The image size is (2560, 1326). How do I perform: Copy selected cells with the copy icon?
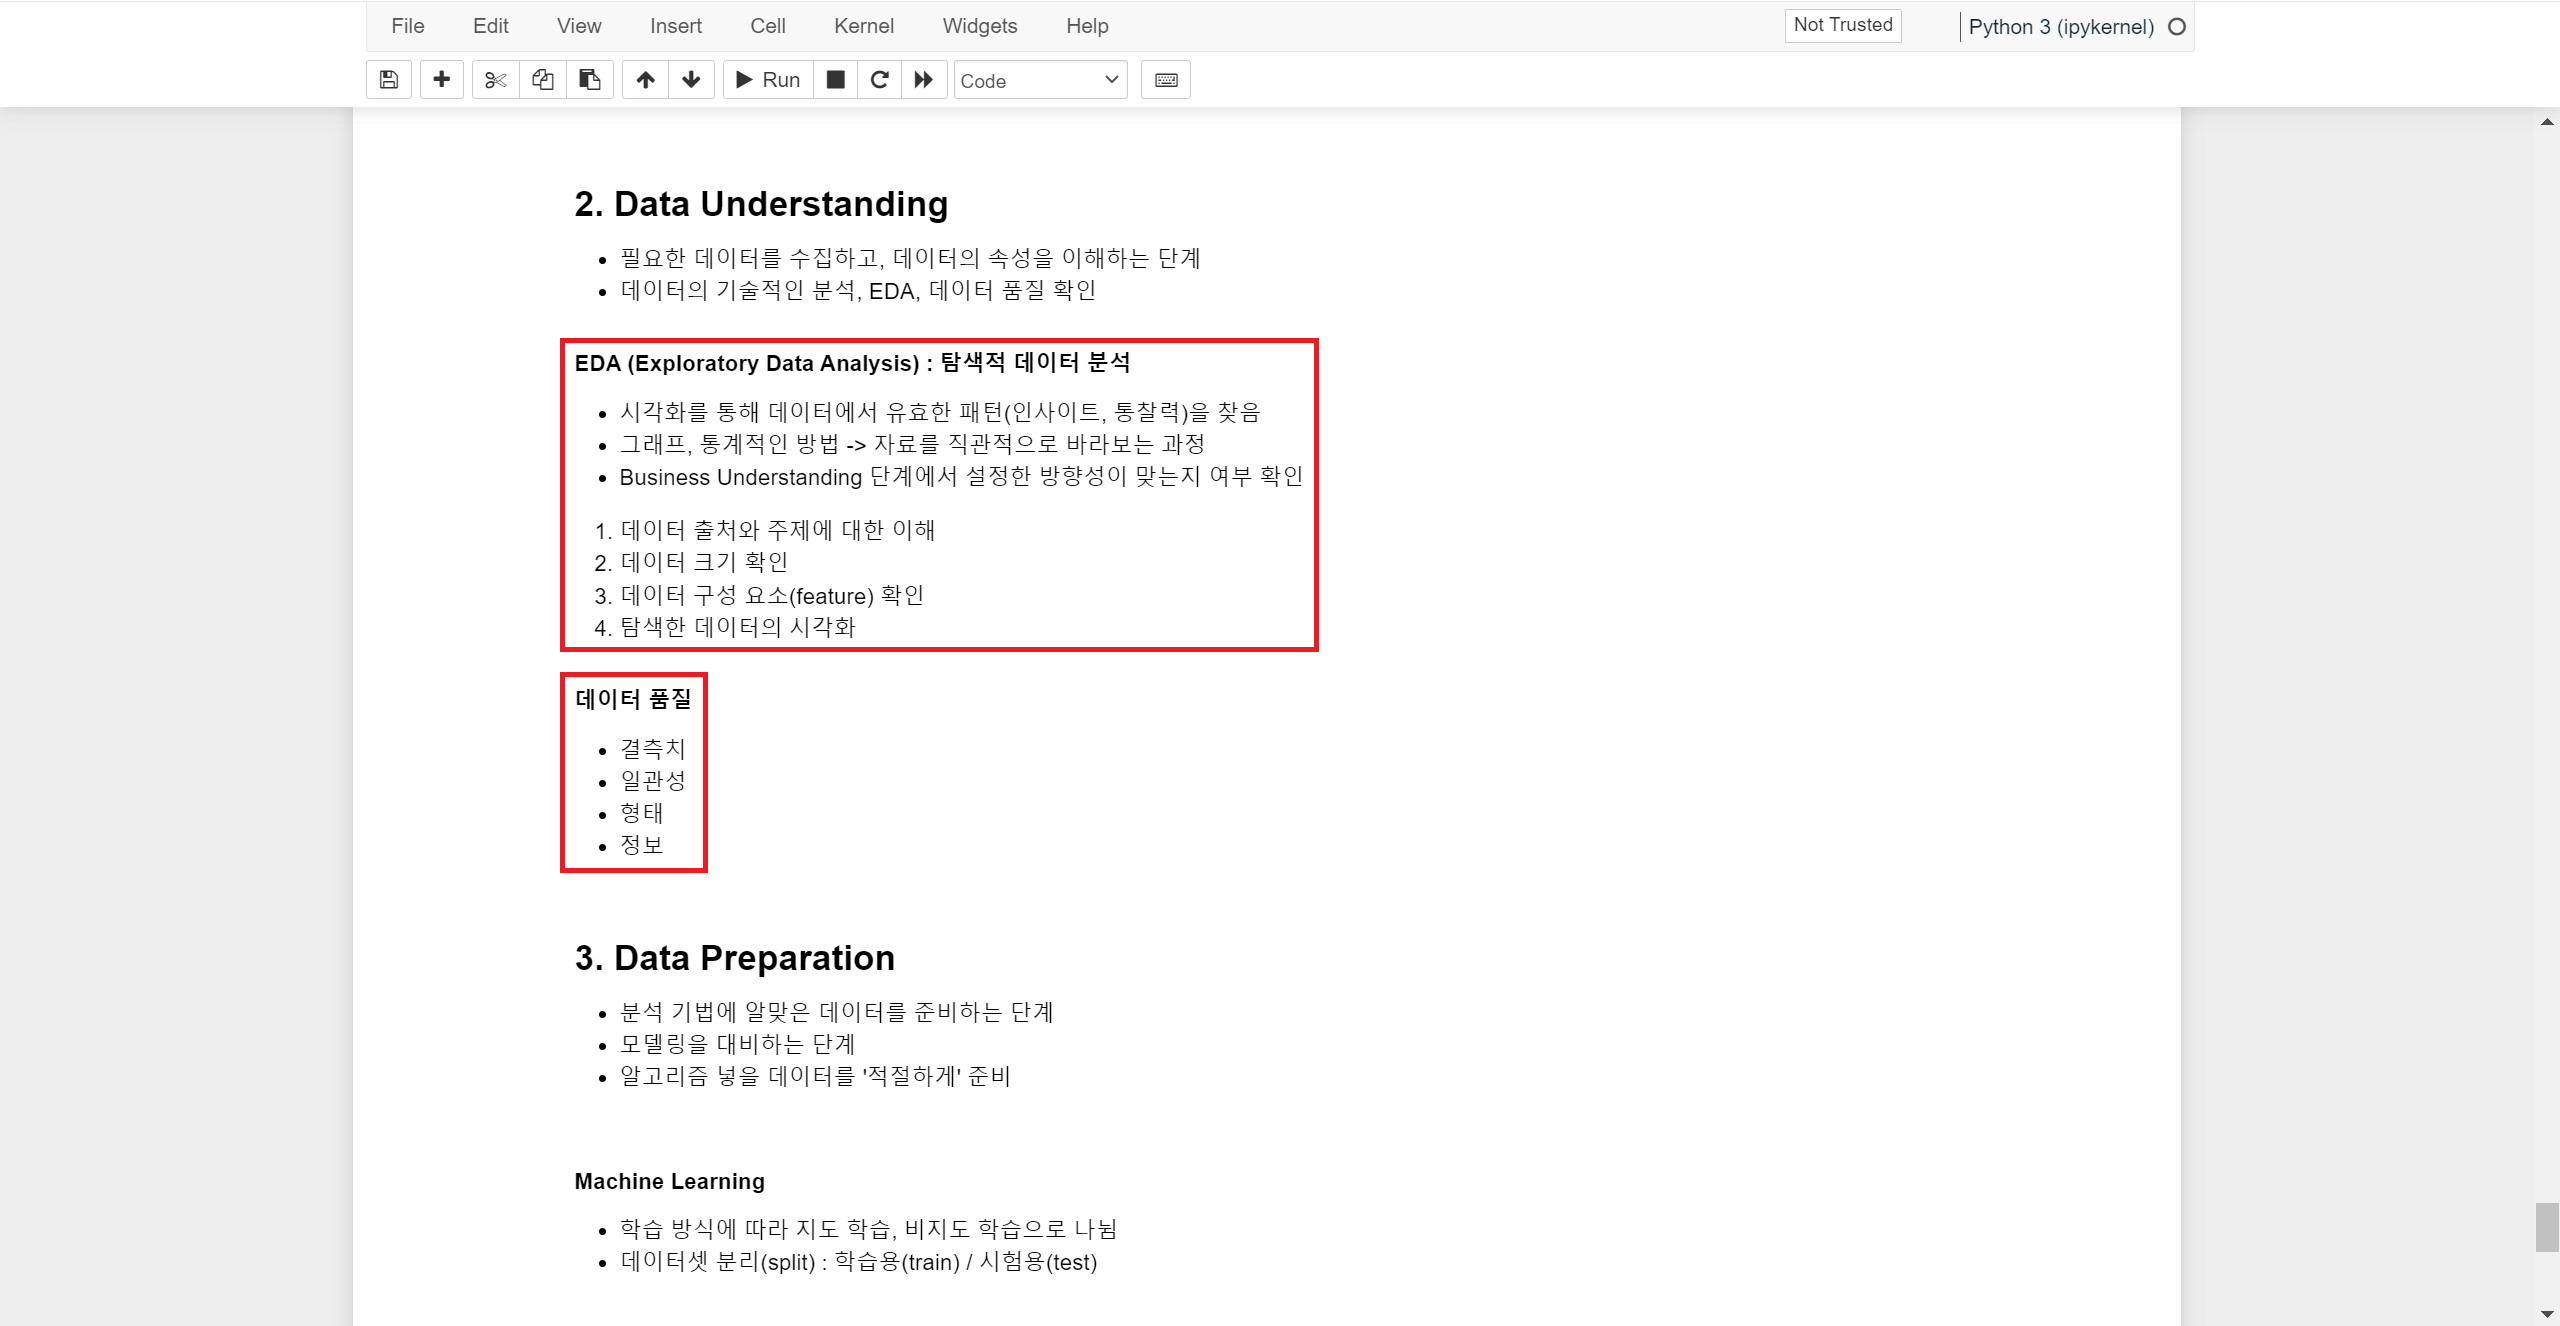click(543, 80)
